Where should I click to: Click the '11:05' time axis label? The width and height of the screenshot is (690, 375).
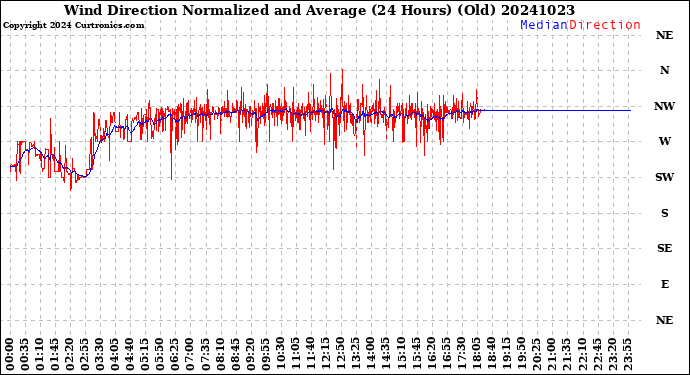(x=296, y=354)
